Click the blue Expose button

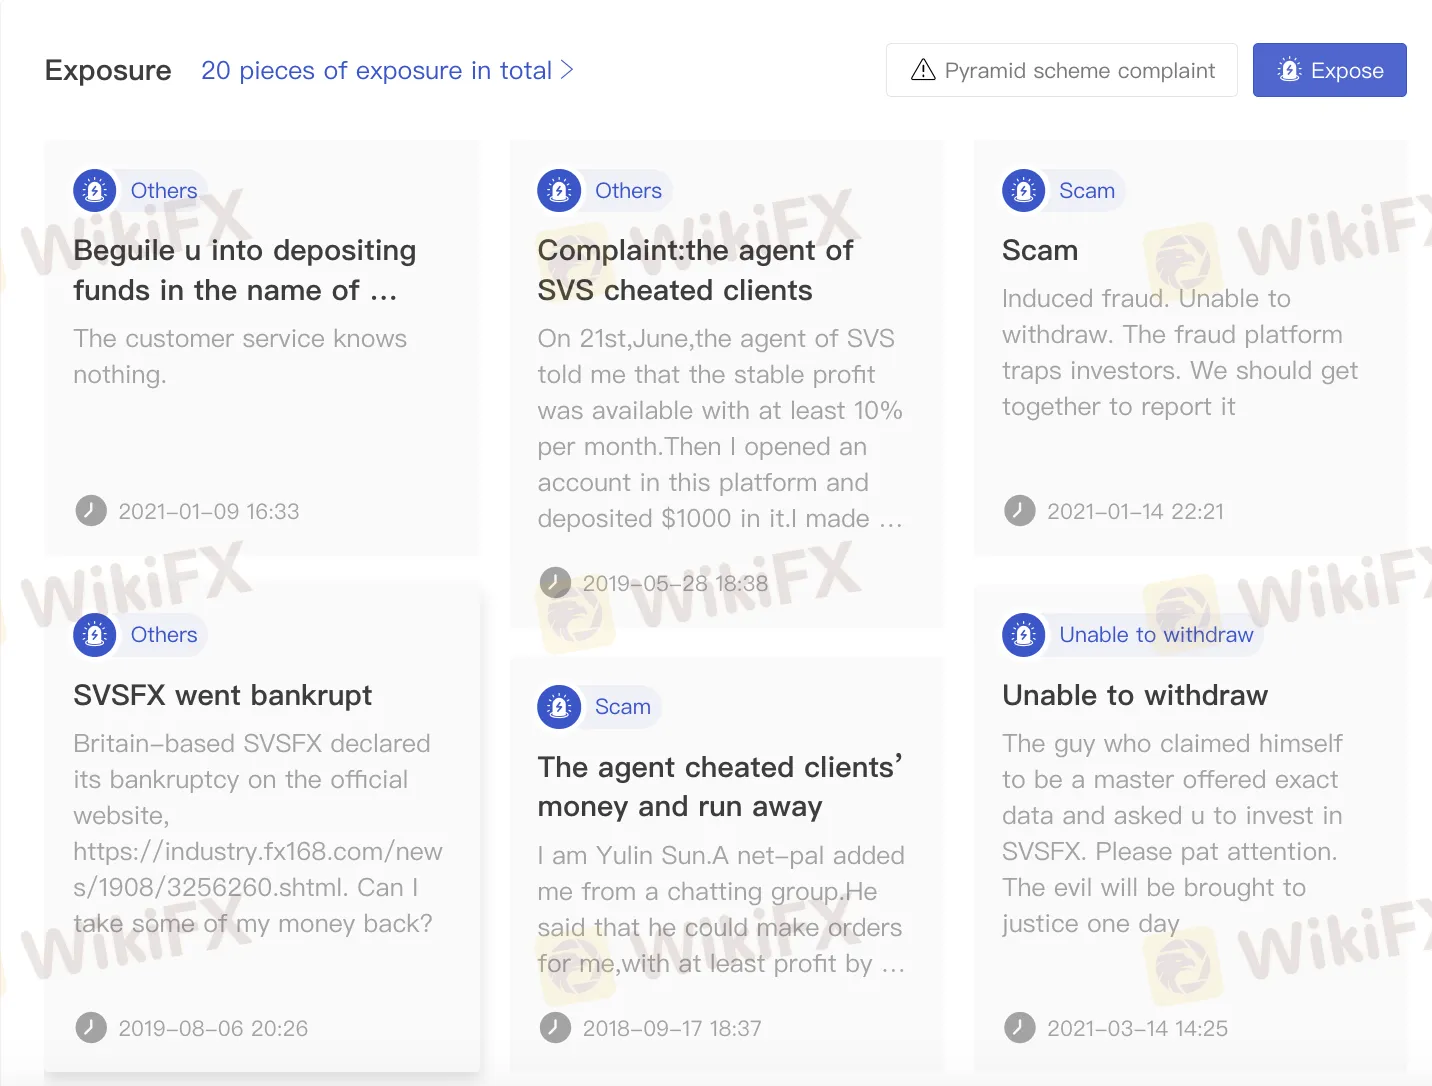coord(1330,70)
